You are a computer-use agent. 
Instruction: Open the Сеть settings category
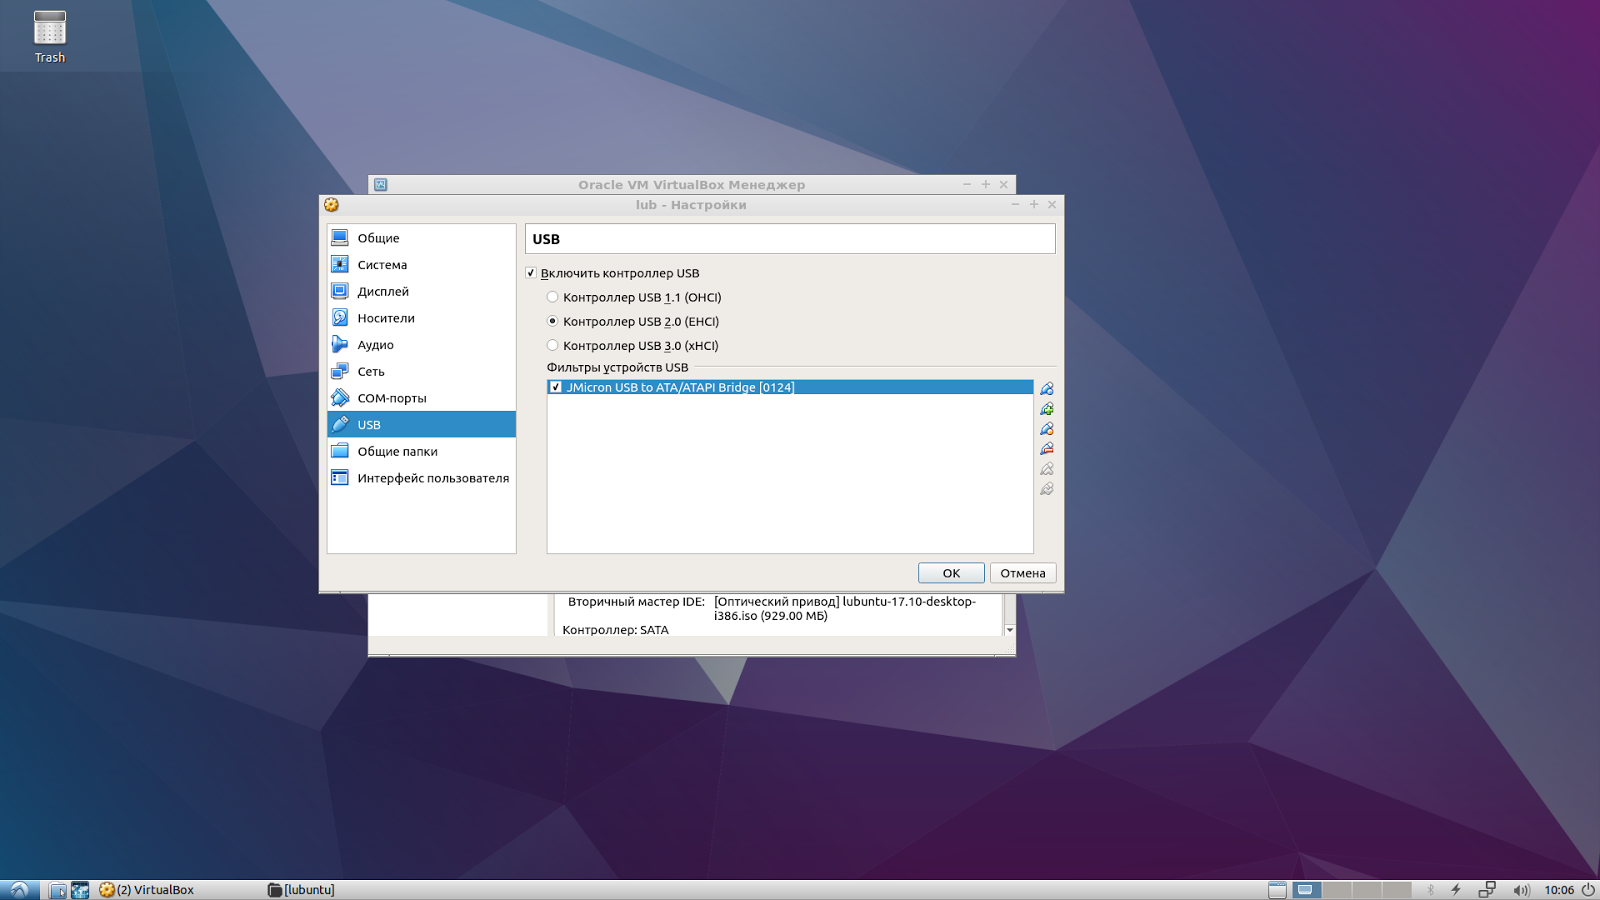tap(421, 371)
